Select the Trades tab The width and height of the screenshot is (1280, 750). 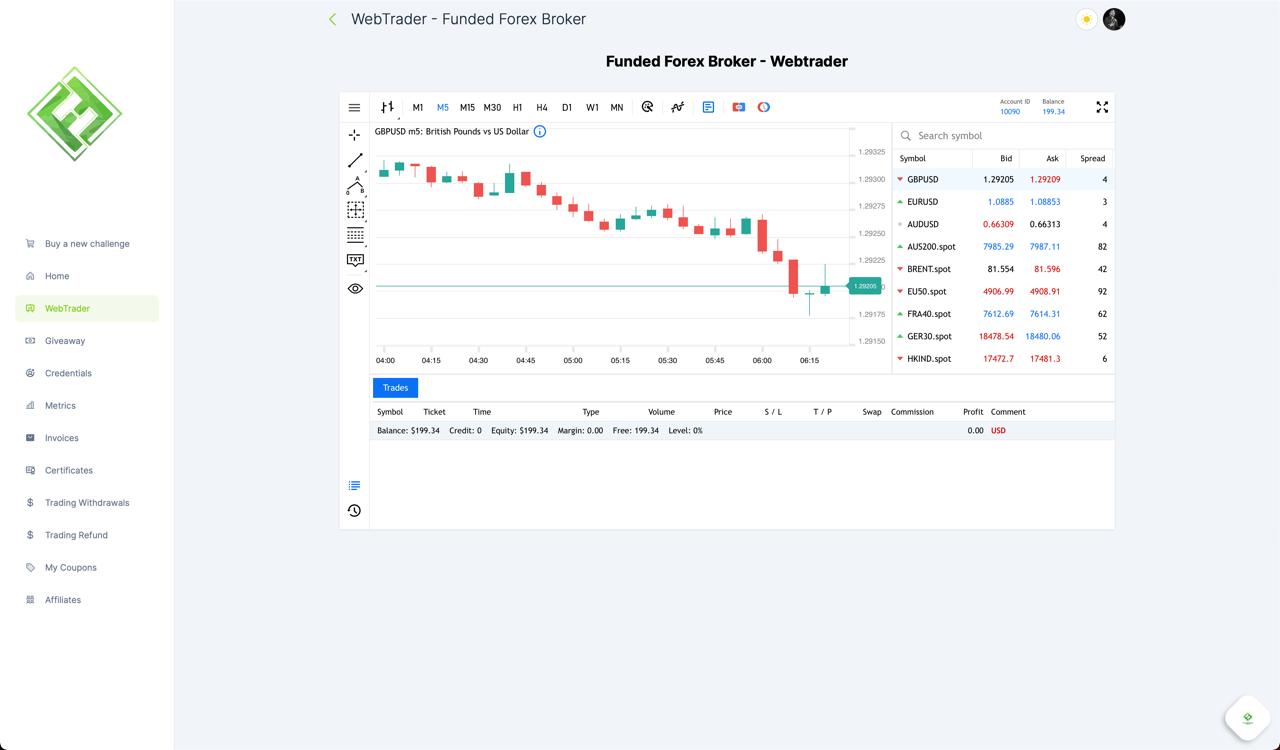coord(395,388)
